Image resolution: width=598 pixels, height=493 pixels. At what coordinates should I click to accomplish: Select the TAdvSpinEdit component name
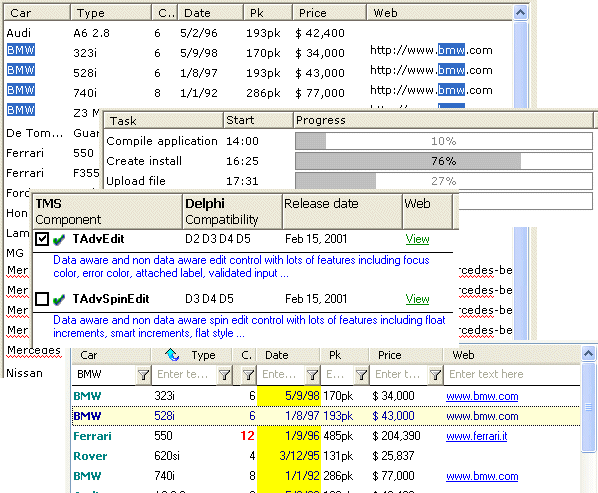[x=111, y=299]
